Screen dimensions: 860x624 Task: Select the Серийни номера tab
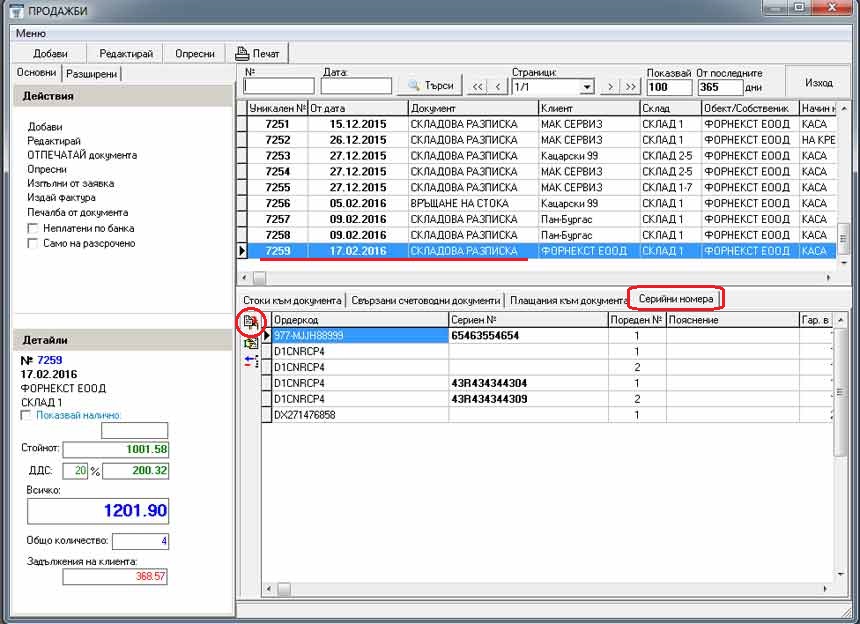(x=676, y=299)
